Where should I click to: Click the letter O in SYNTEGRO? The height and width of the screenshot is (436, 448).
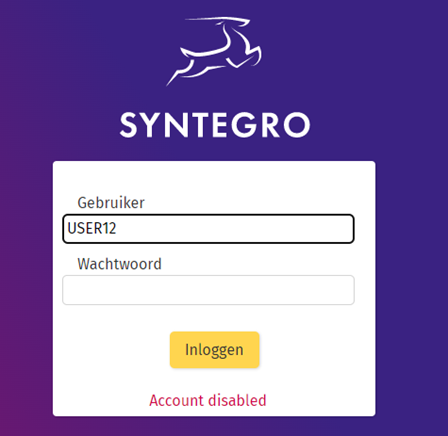pyautogui.click(x=297, y=125)
